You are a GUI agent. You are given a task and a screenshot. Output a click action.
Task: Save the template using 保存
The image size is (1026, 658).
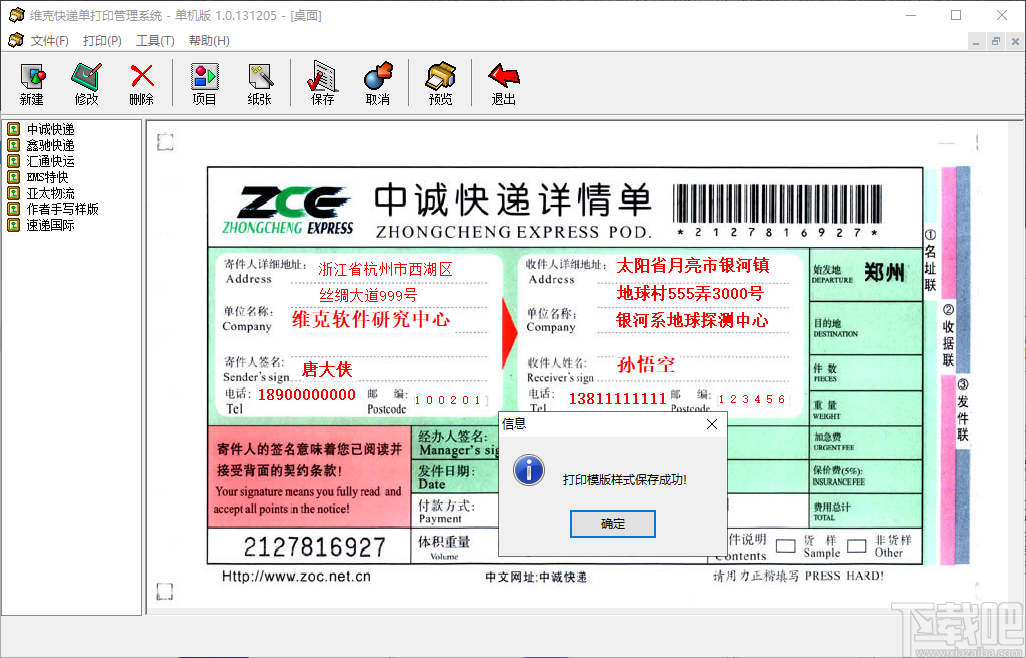[x=321, y=82]
